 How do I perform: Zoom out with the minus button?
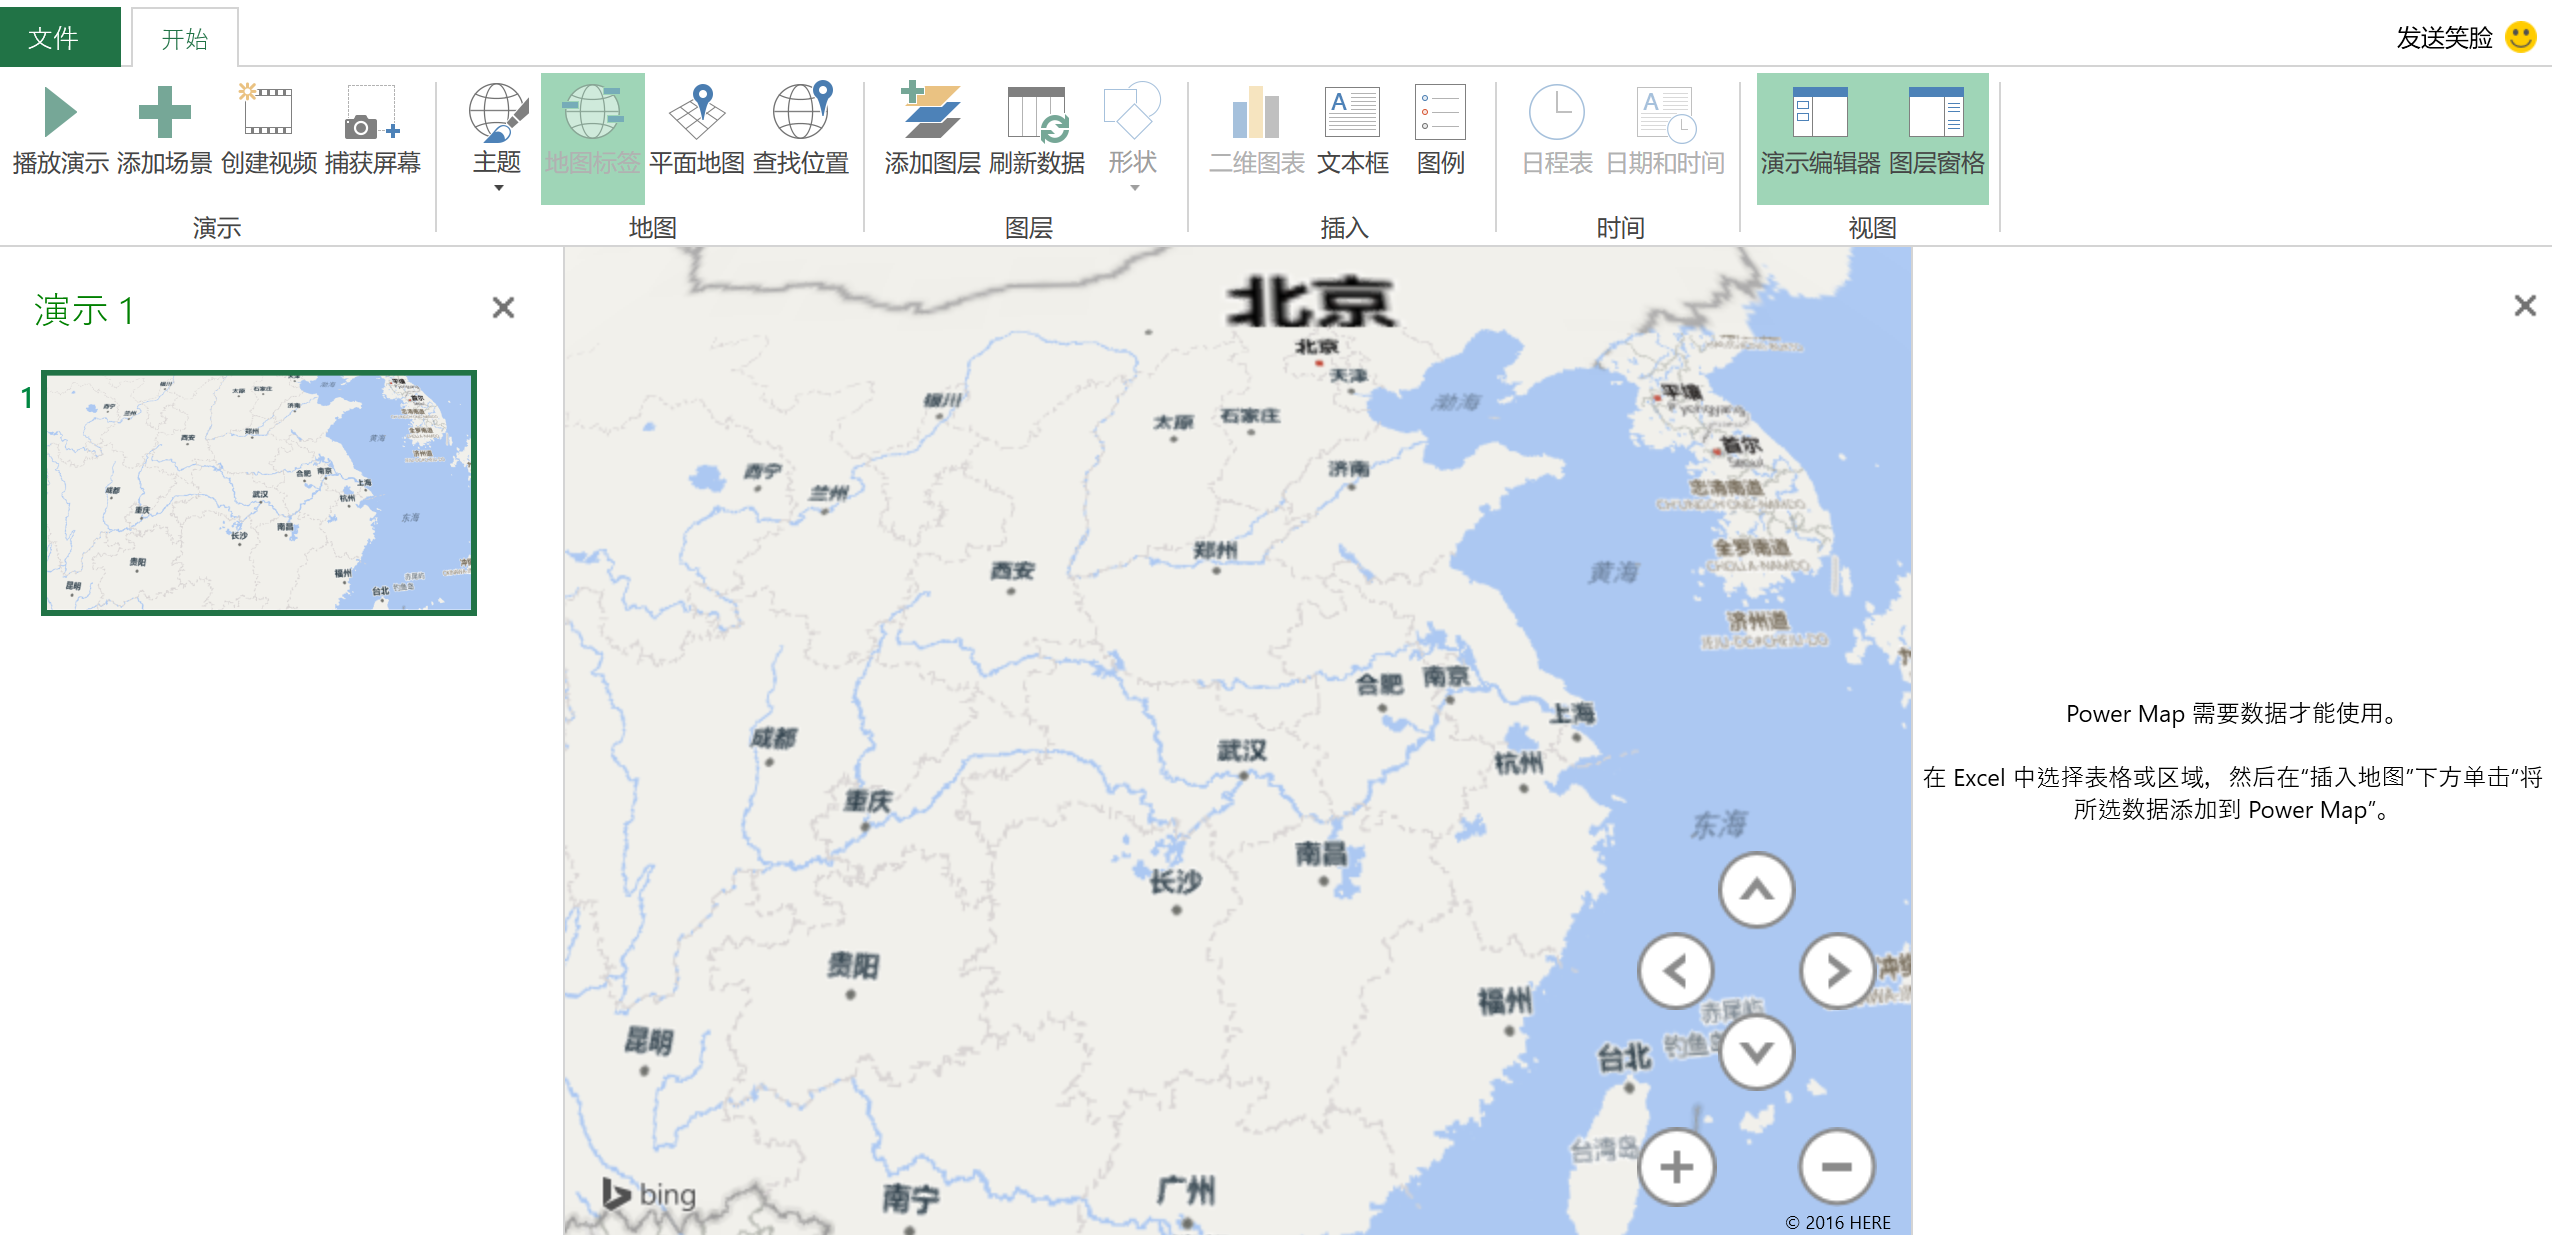point(1837,1167)
